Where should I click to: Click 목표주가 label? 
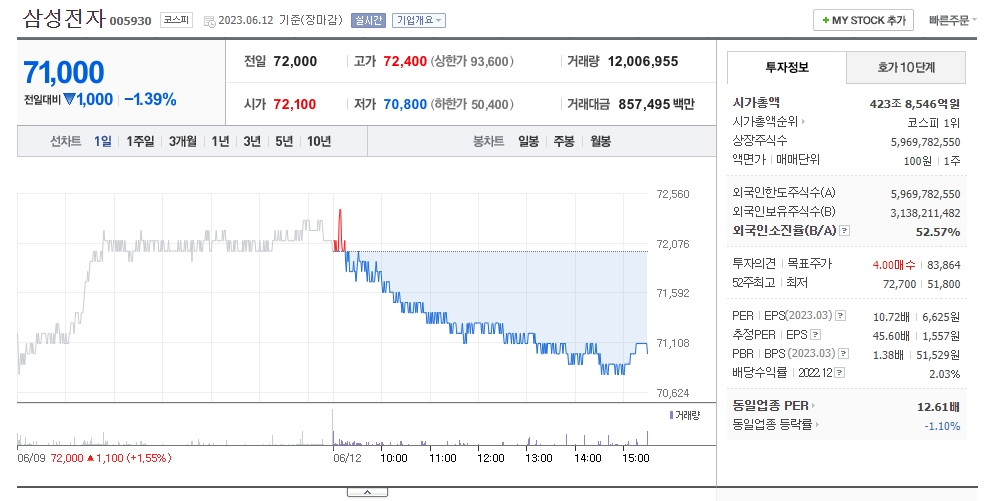click(x=811, y=264)
